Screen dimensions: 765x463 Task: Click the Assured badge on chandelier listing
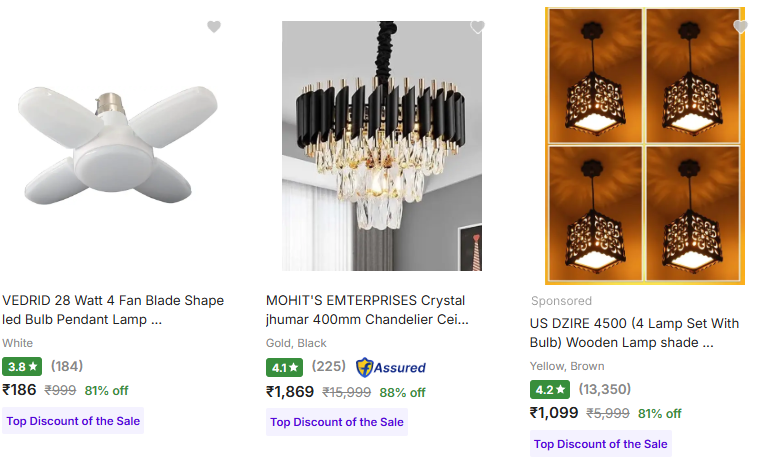pyautogui.click(x=391, y=367)
